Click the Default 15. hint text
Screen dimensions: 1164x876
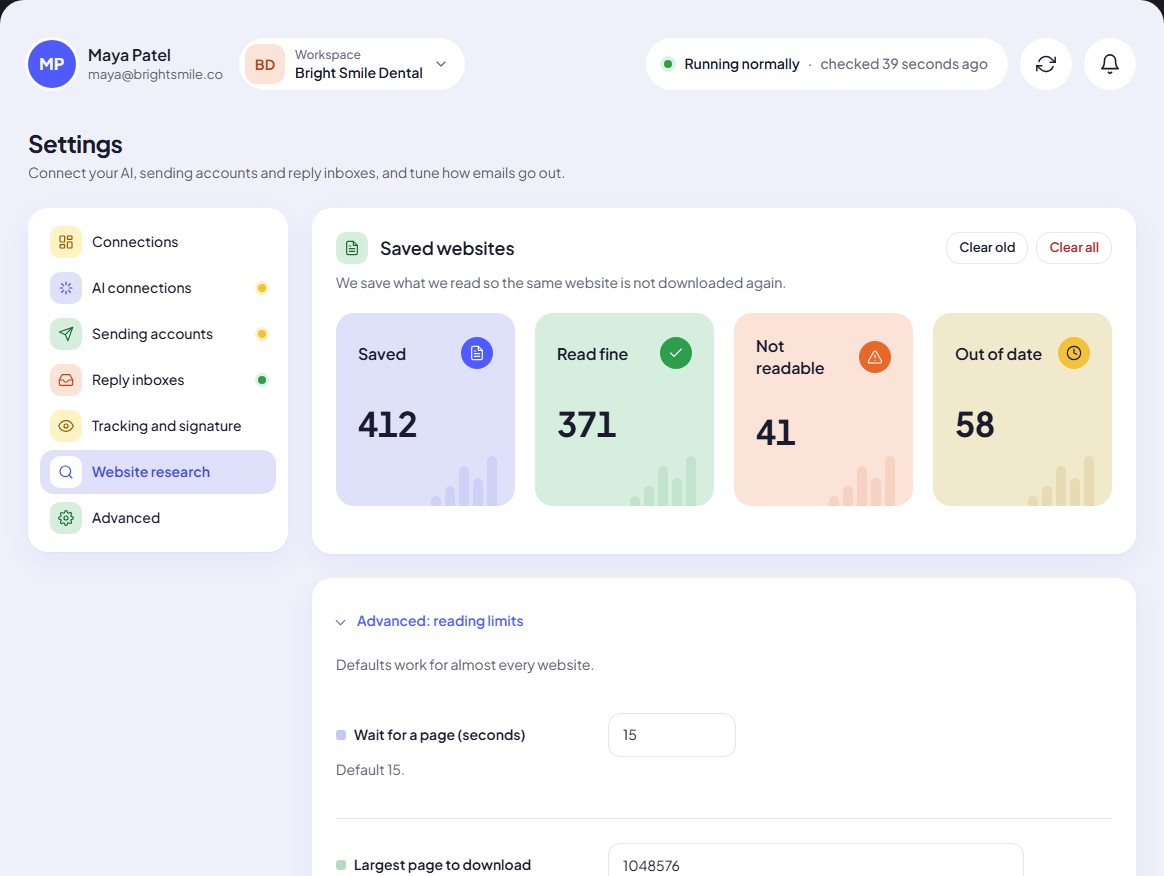coord(370,770)
